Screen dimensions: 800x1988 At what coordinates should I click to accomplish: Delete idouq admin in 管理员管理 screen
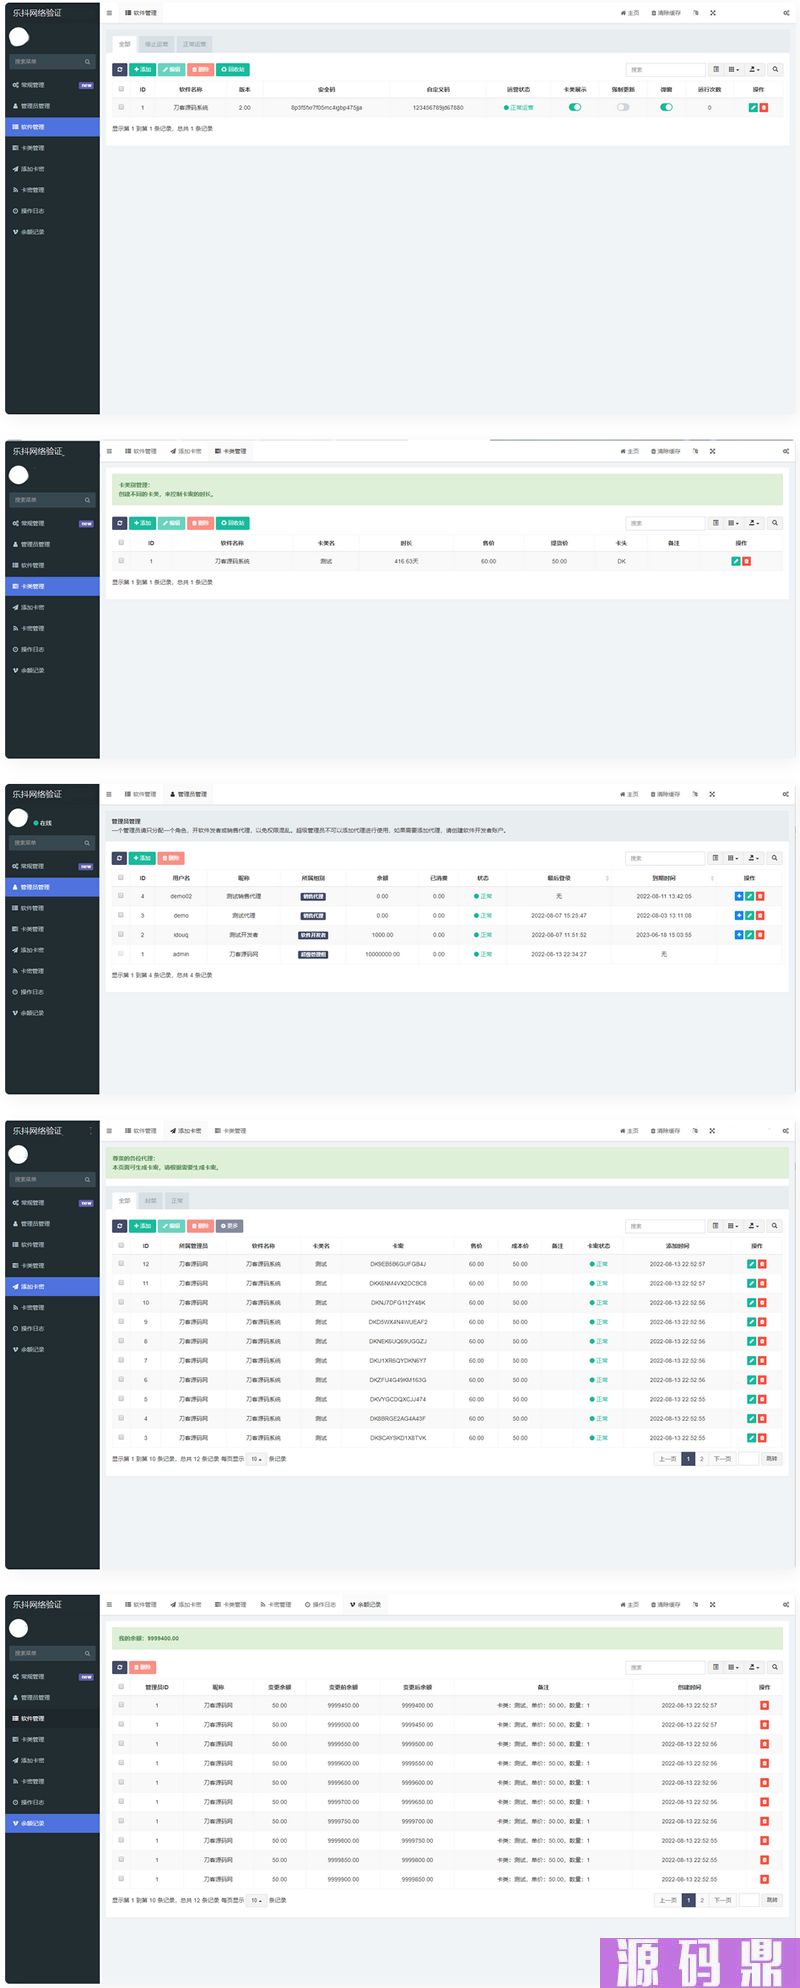click(x=760, y=934)
